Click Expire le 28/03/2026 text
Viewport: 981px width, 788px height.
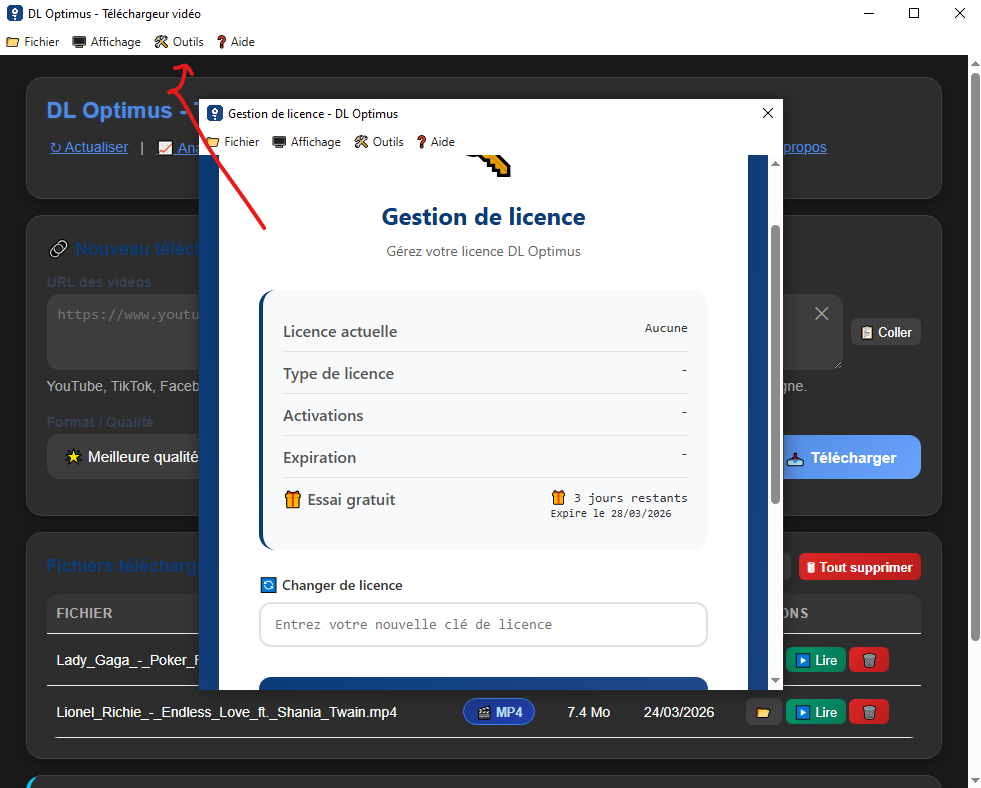pos(611,513)
